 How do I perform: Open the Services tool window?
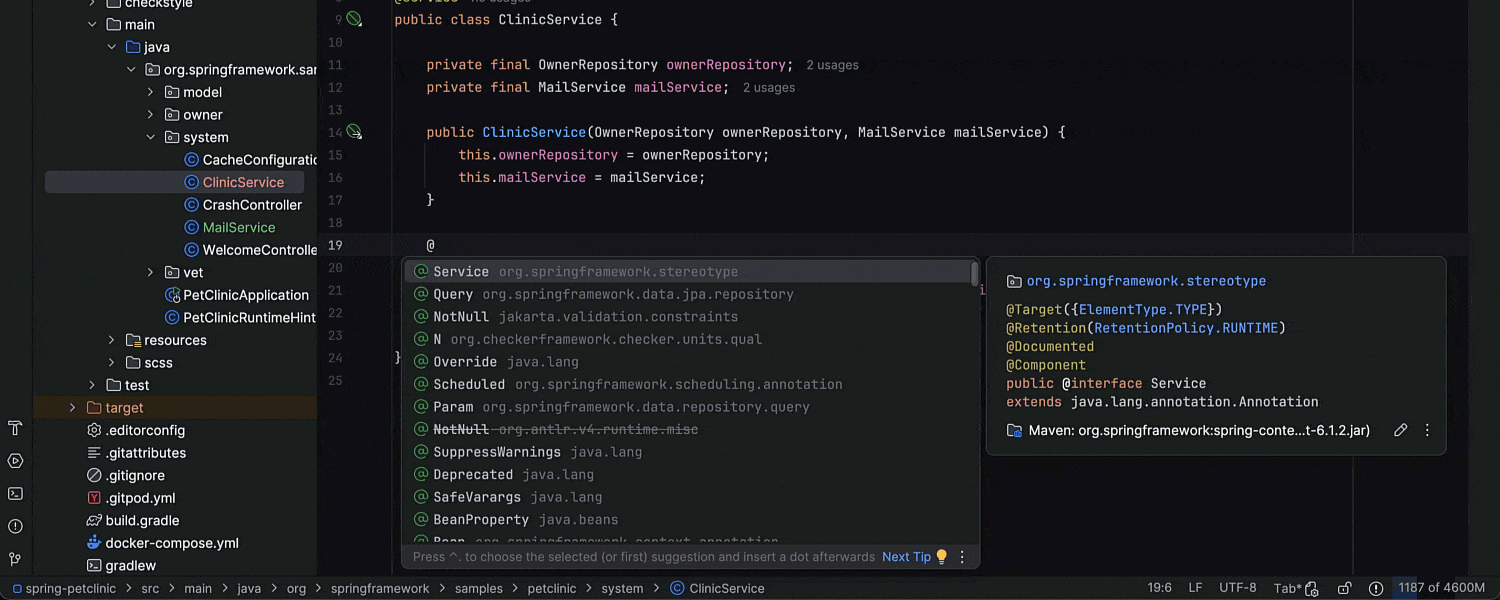(x=15, y=461)
